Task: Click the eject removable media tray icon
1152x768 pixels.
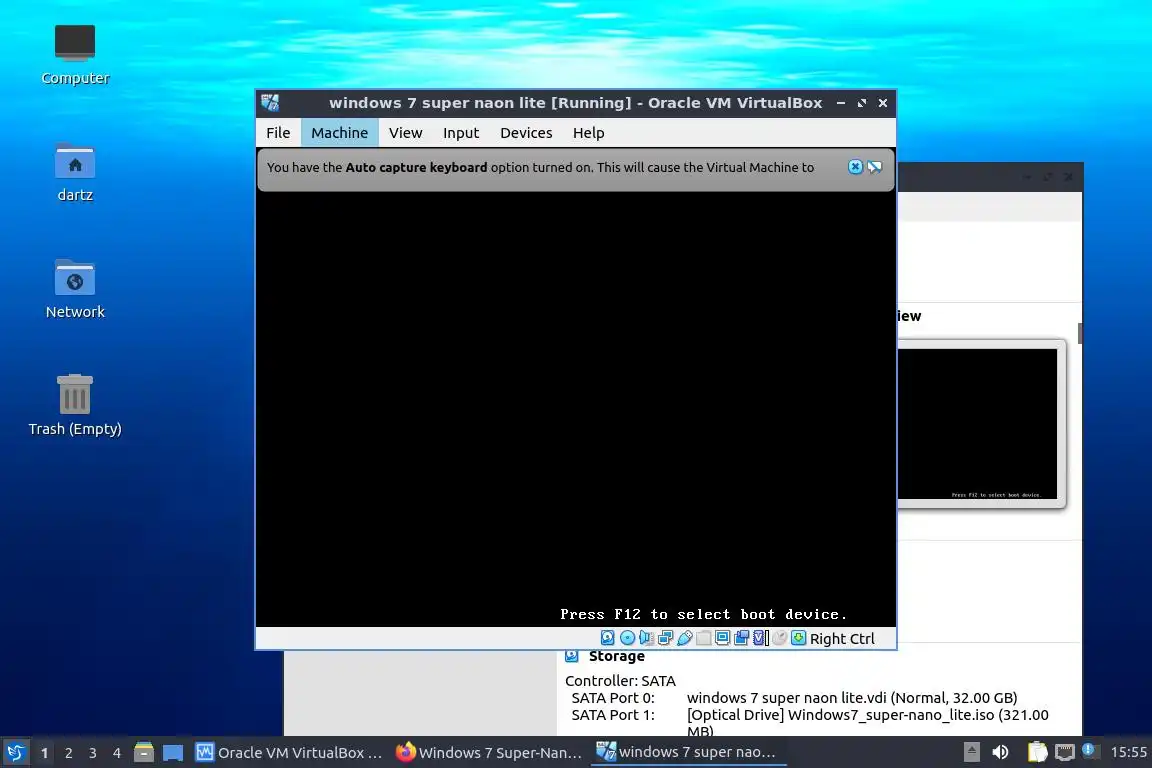Action: [971, 752]
